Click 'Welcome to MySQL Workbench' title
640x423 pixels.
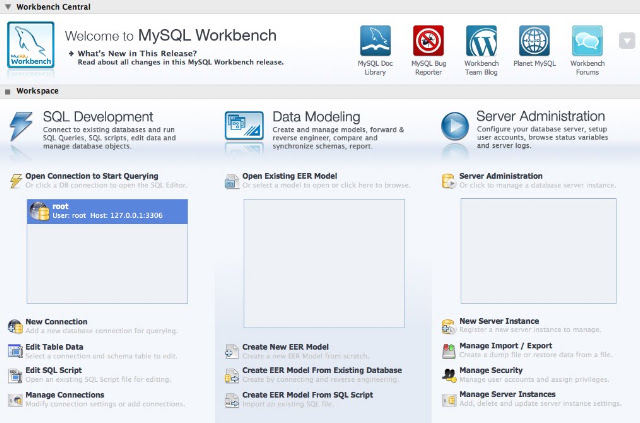pos(171,36)
